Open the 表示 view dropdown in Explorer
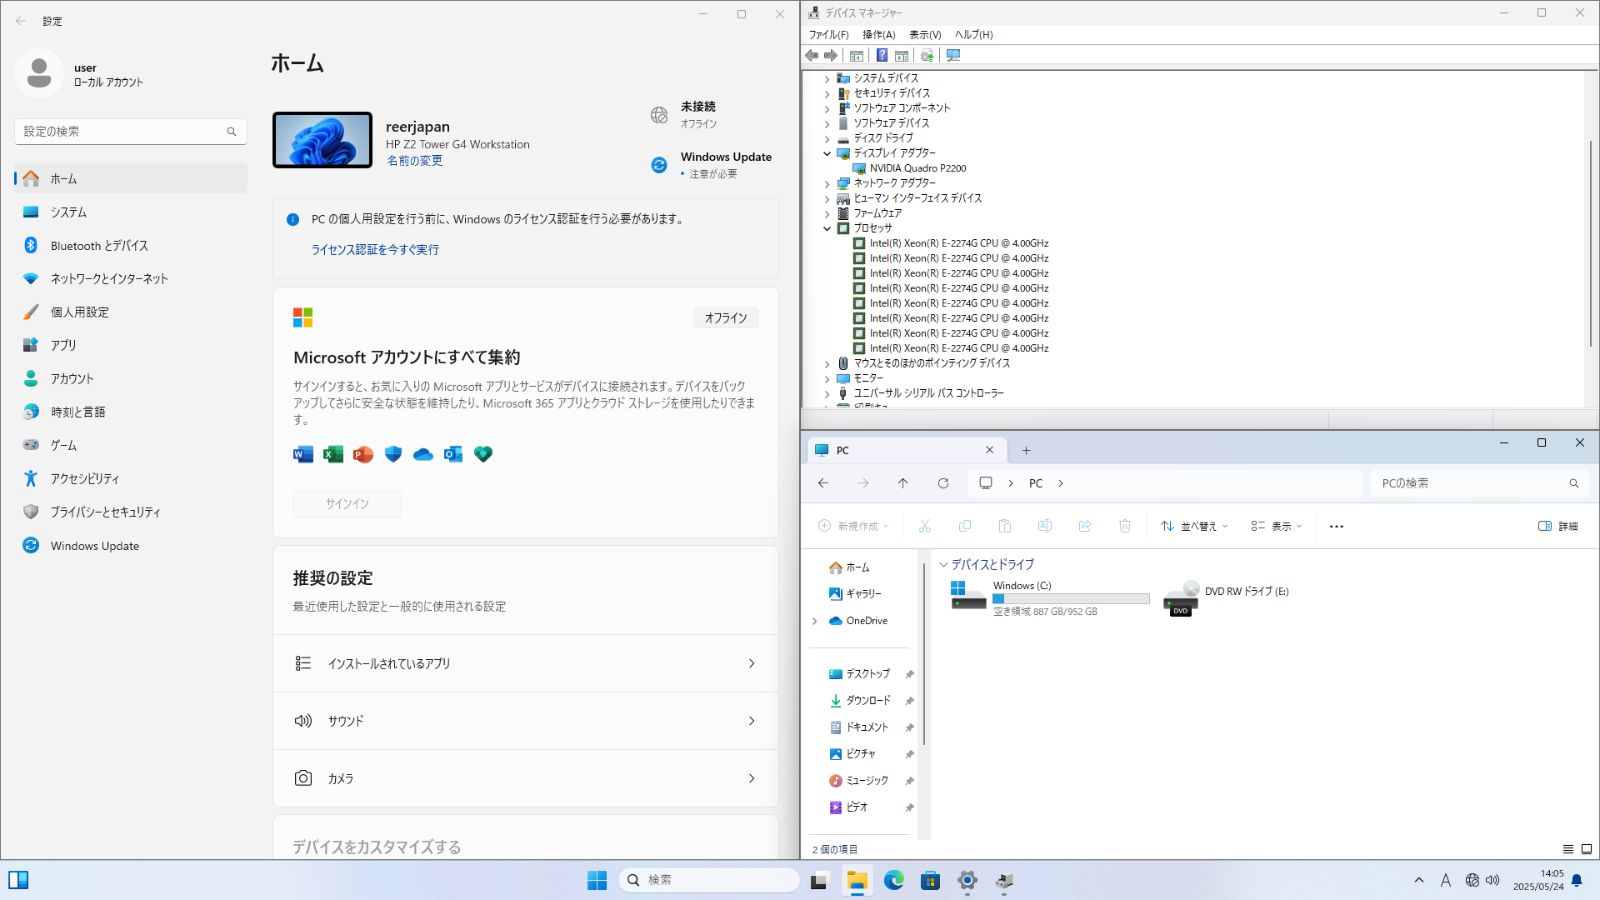Screen dimensions: 1600x900 (x=1276, y=526)
